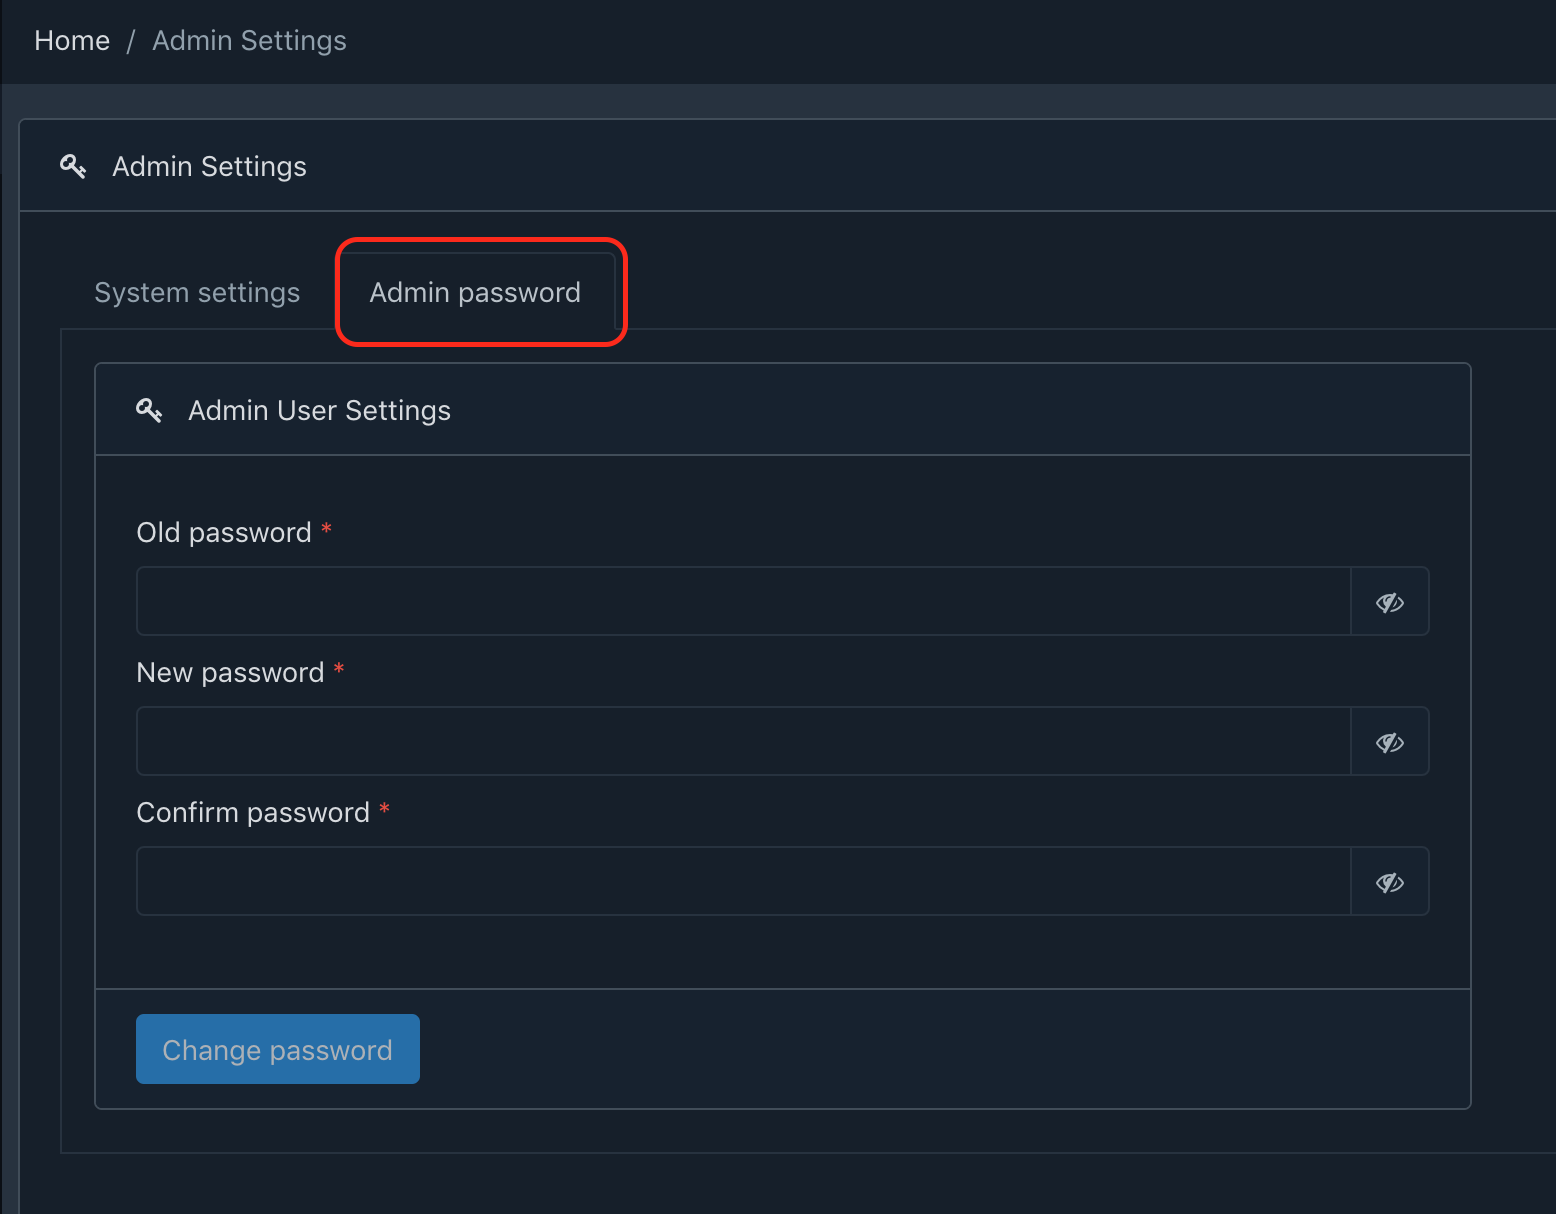Viewport: 1556px width, 1214px height.
Task: Click the Old password input field
Action: [x=744, y=601]
